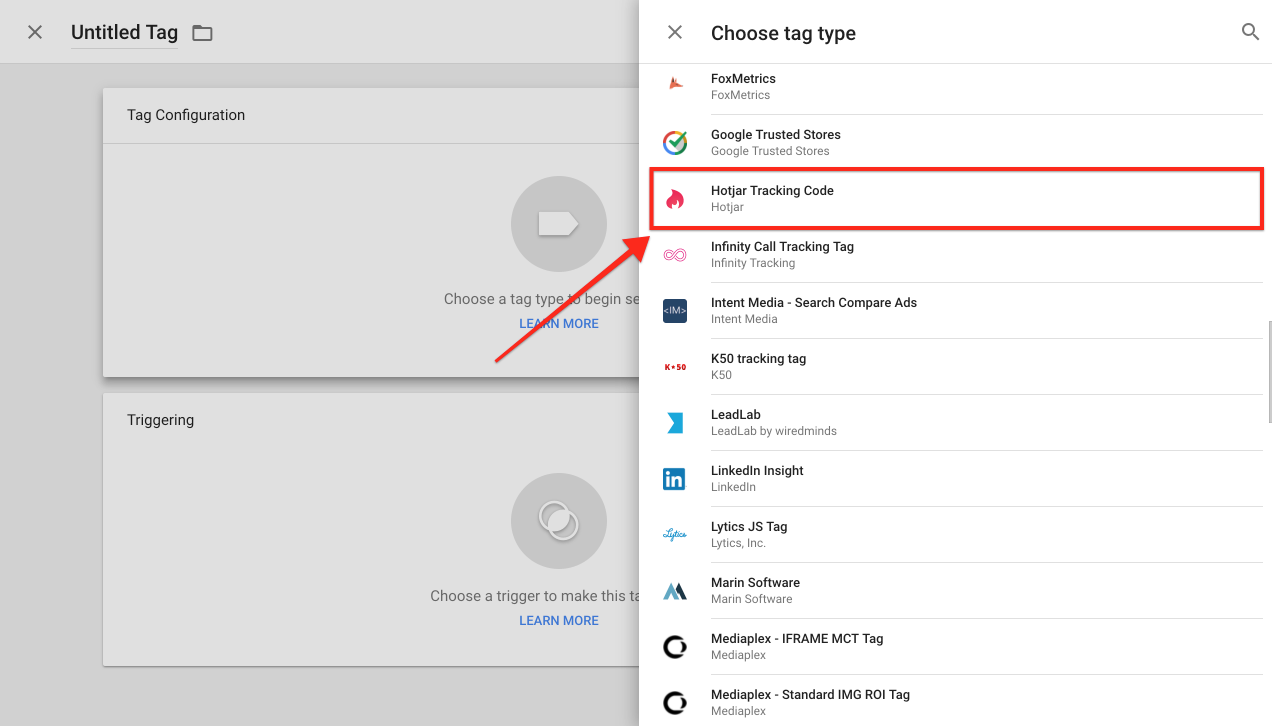The width and height of the screenshot is (1272, 726).
Task: Open the folder icon beside Untitled Tag
Action: click(x=202, y=33)
